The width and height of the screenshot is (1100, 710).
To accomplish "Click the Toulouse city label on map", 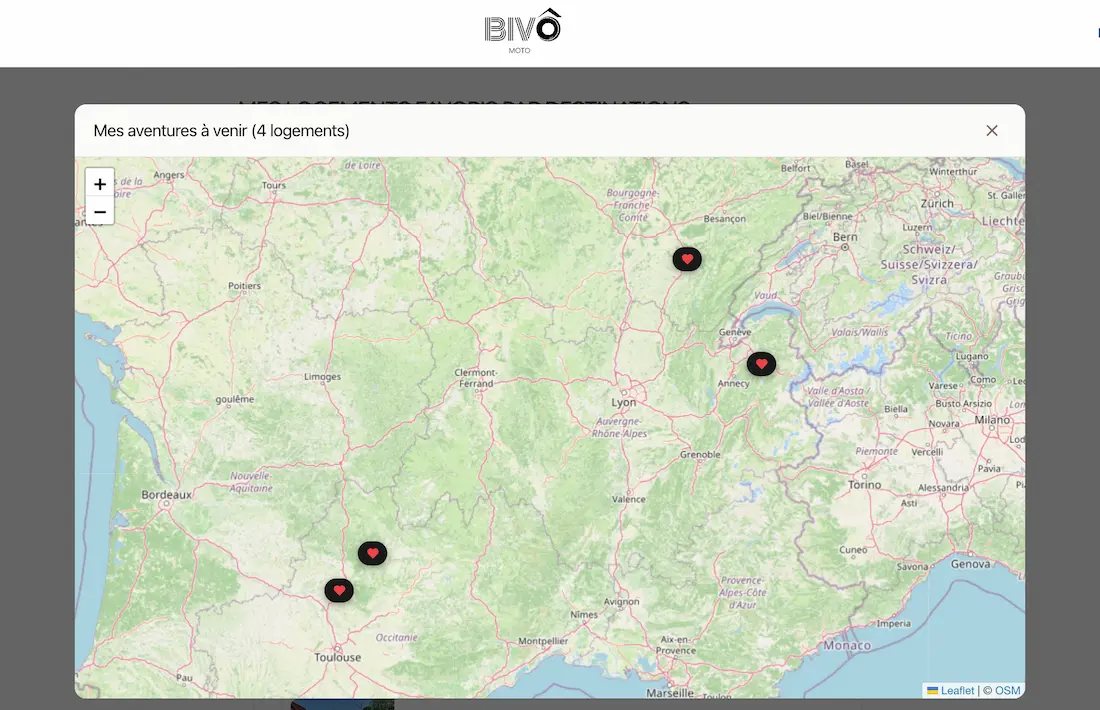I will [337, 657].
